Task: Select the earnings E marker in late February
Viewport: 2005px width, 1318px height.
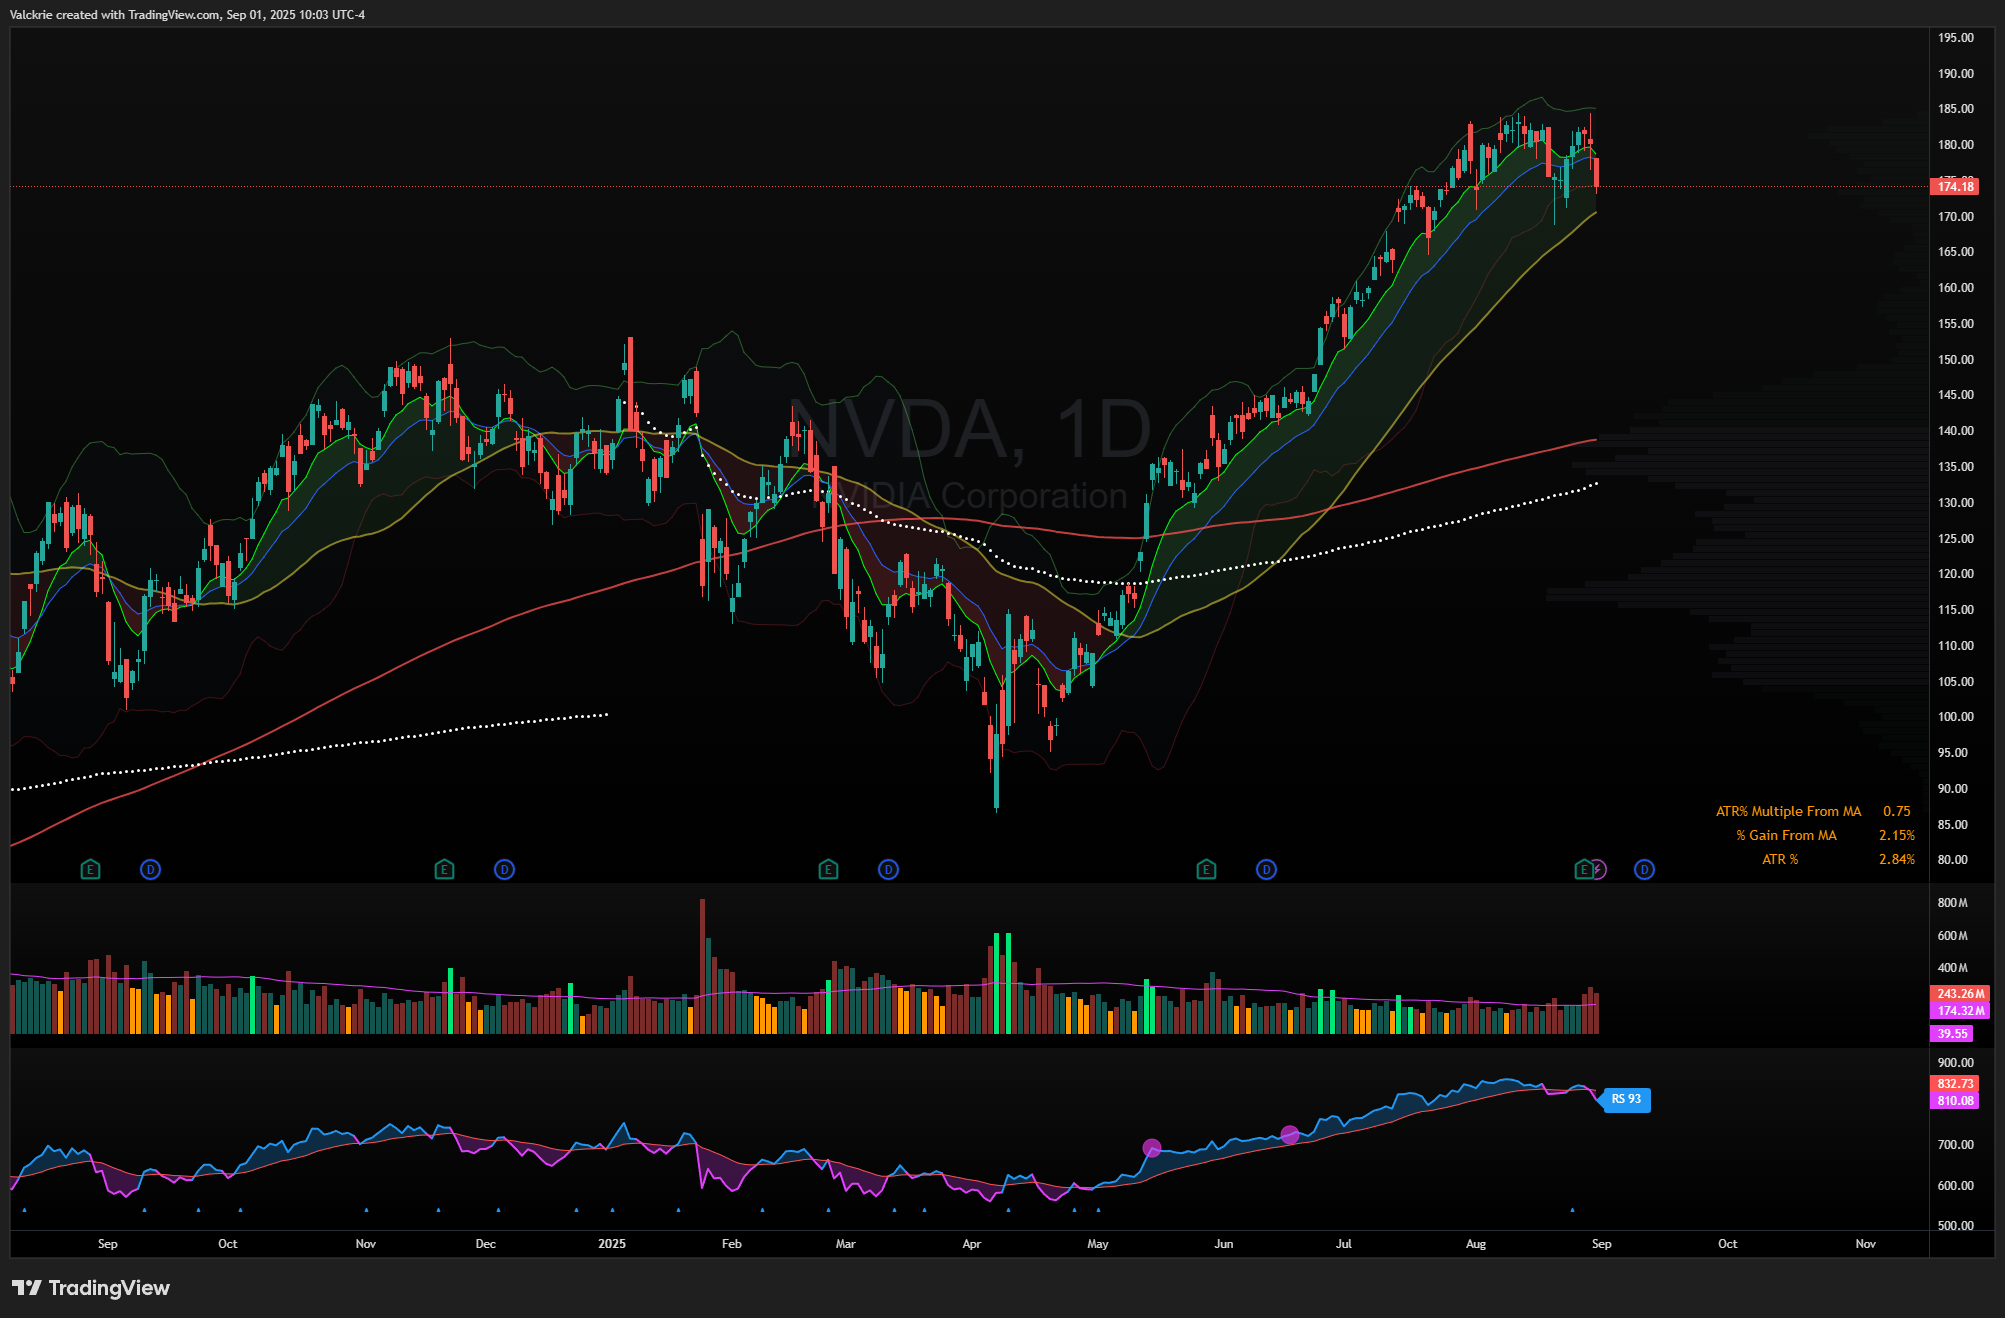Action: pos(828,870)
